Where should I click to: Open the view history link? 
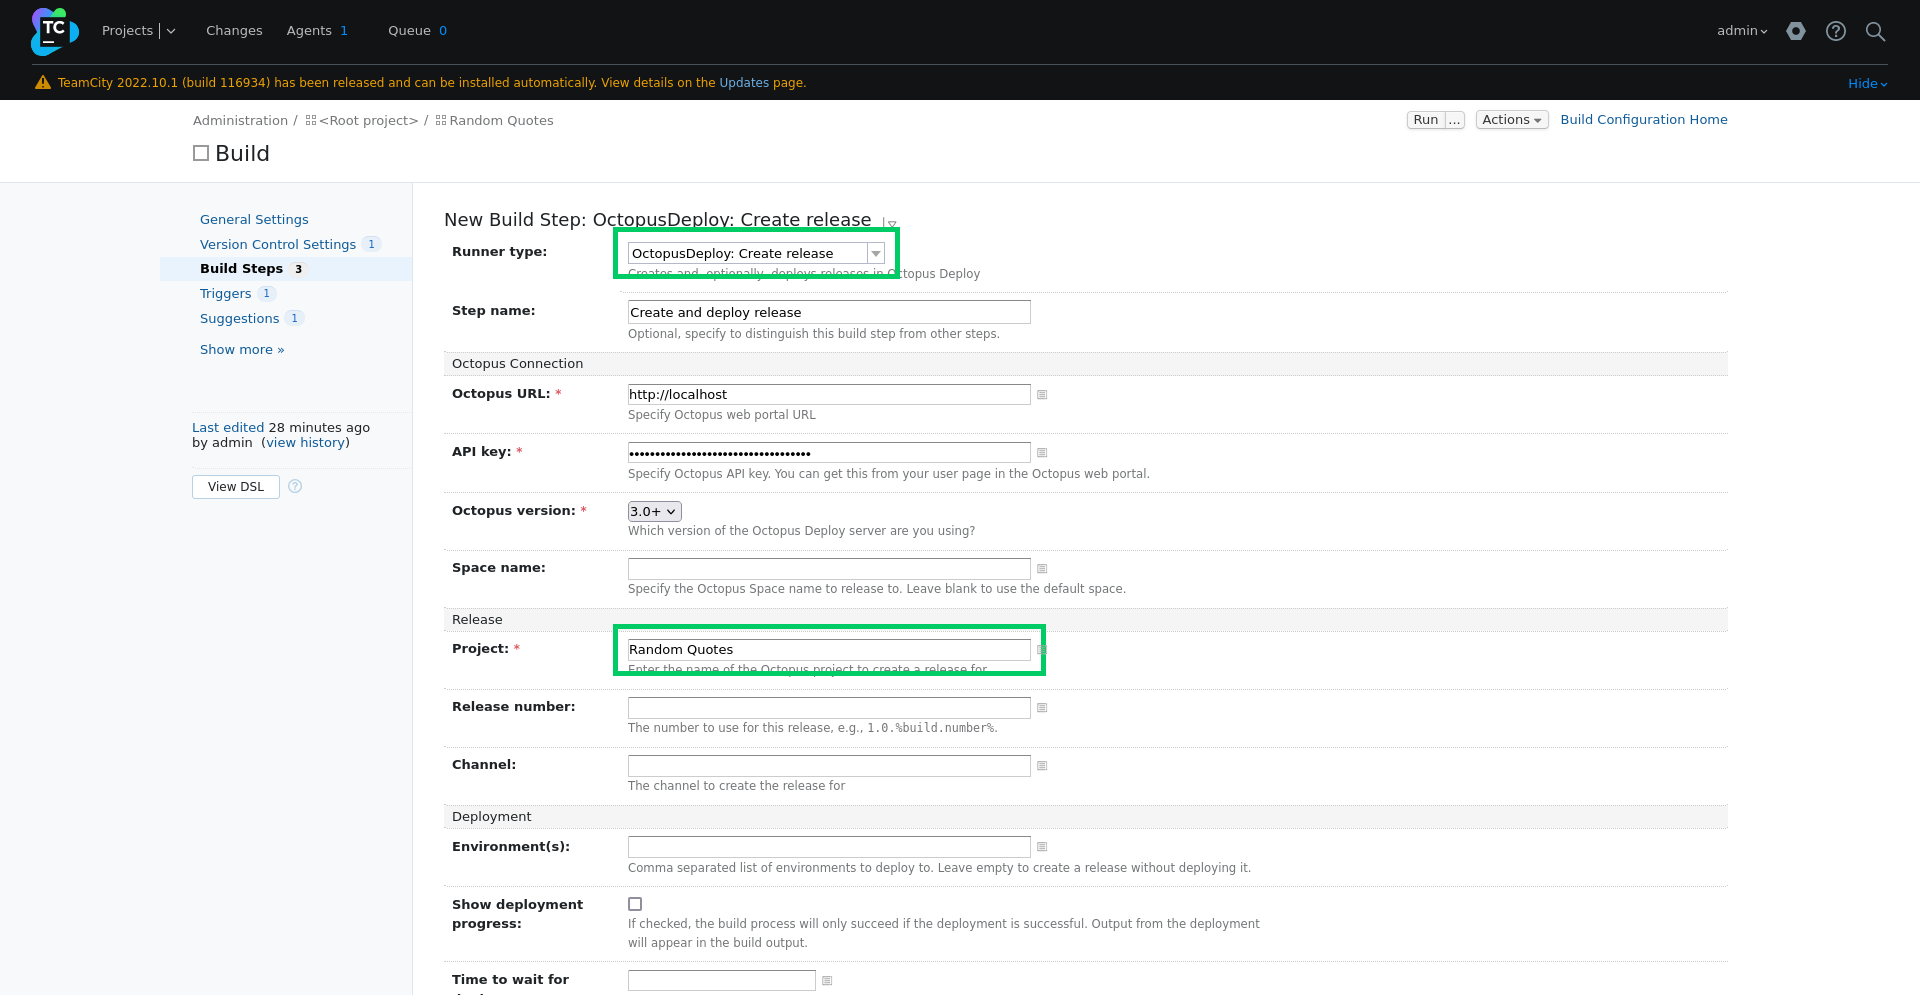click(306, 443)
